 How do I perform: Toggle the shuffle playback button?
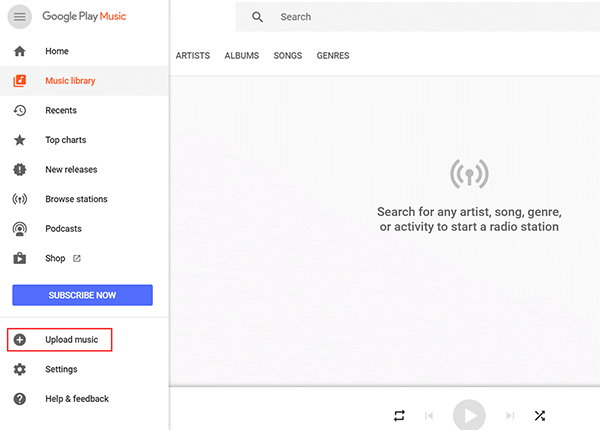tap(540, 415)
